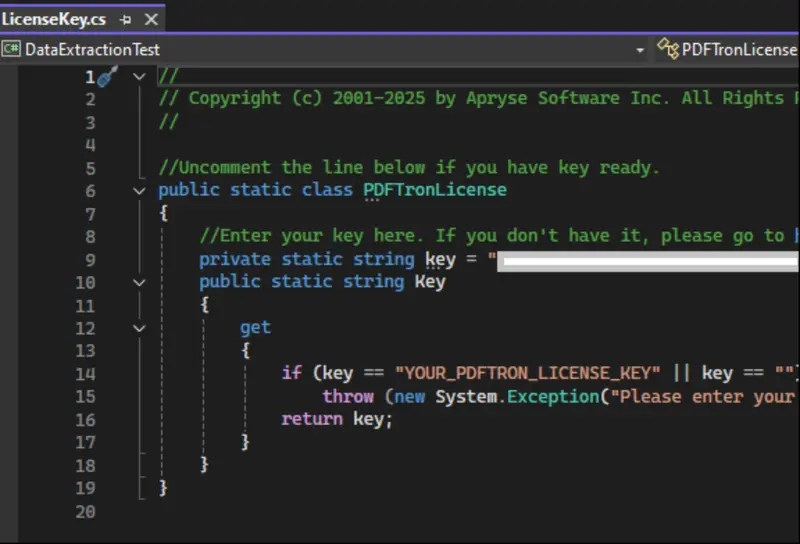Click line number 14 in the margin
The image size is (800, 544).
pyautogui.click(x=85, y=374)
